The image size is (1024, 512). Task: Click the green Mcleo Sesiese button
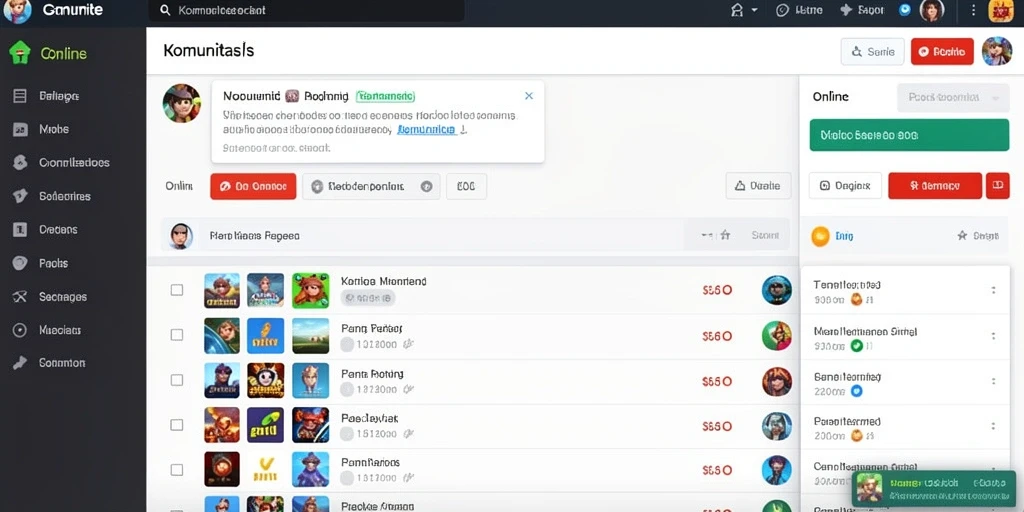(909, 135)
